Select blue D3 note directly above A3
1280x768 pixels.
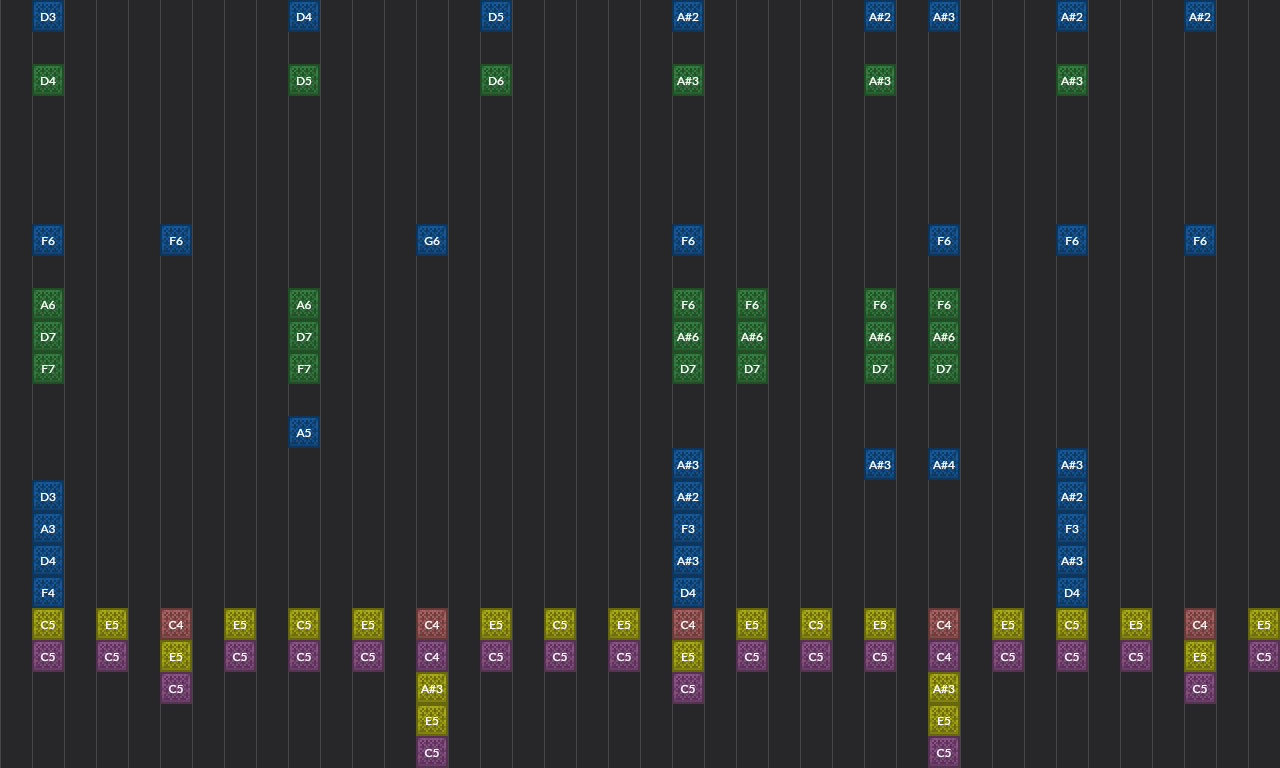click(x=48, y=497)
